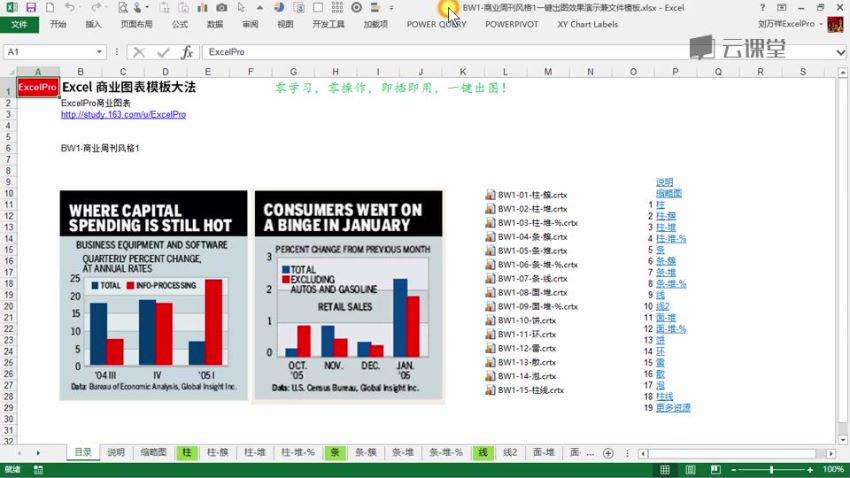Screen dimensions: 850x478
Task: Click the BW1-10-饼.crtx file object
Action: pos(521,320)
